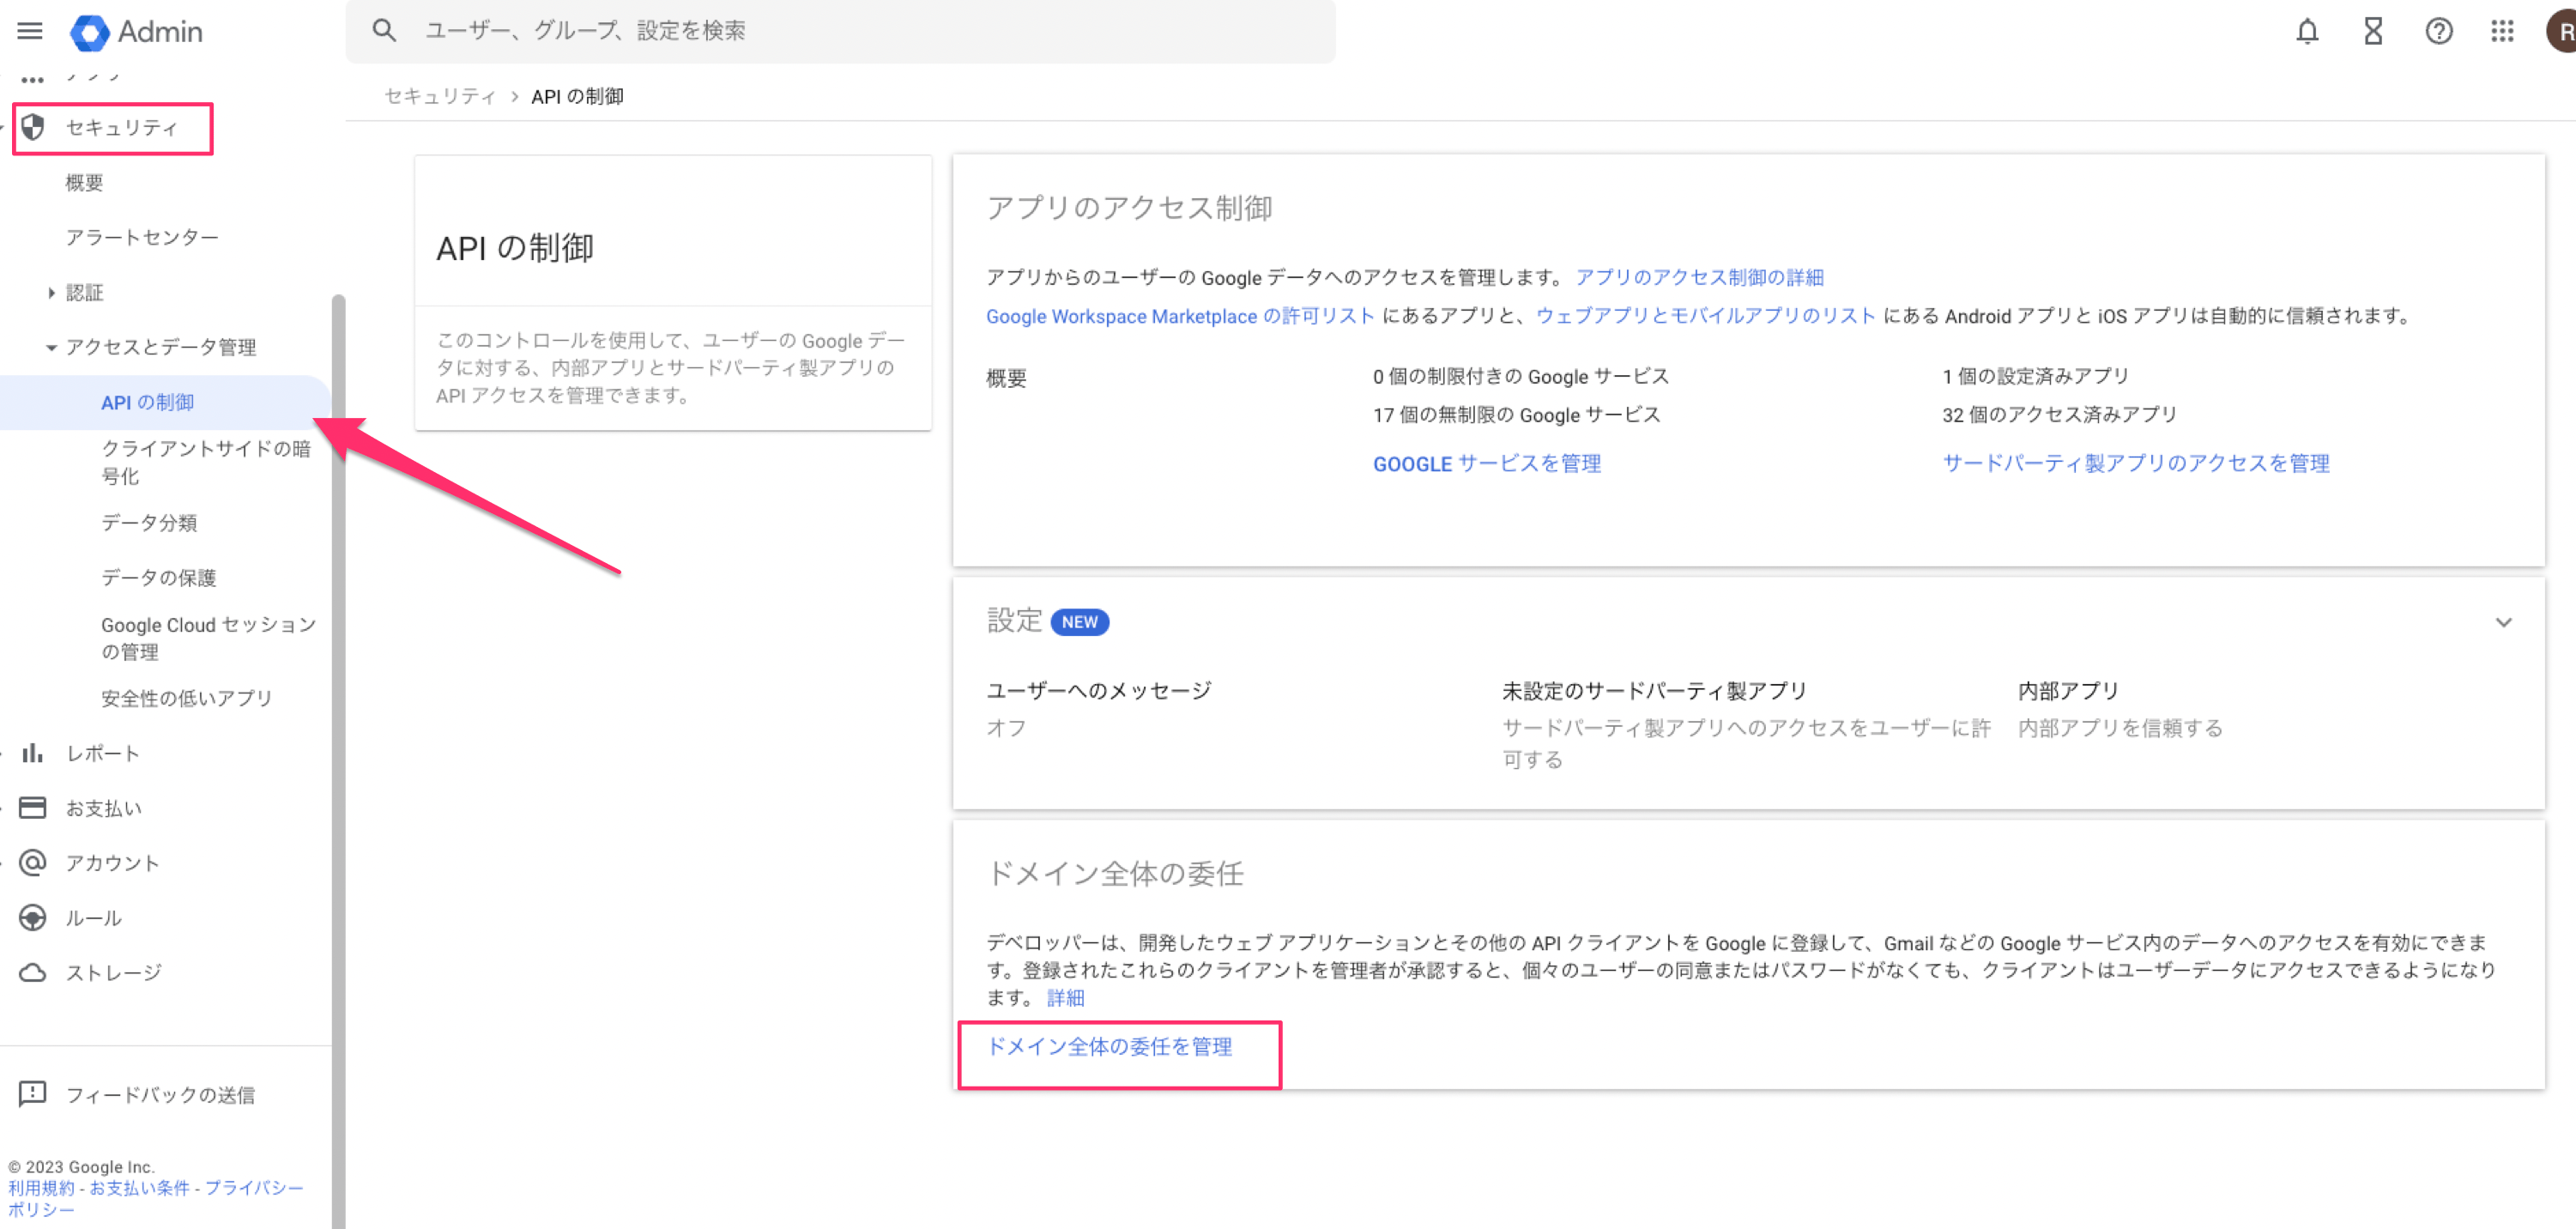Image resolution: width=2576 pixels, height=1229 pixels.
Task: Expand the 設定 card chevron
Action: click(2503, 622)
